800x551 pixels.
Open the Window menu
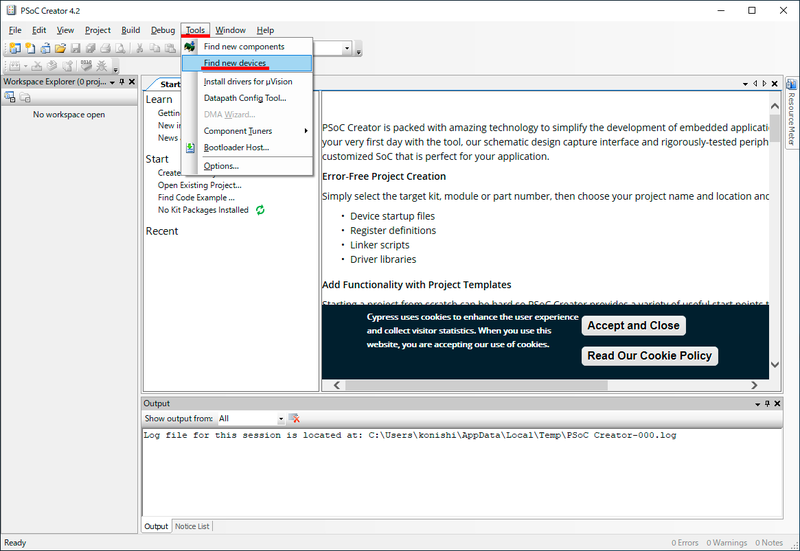230,30
